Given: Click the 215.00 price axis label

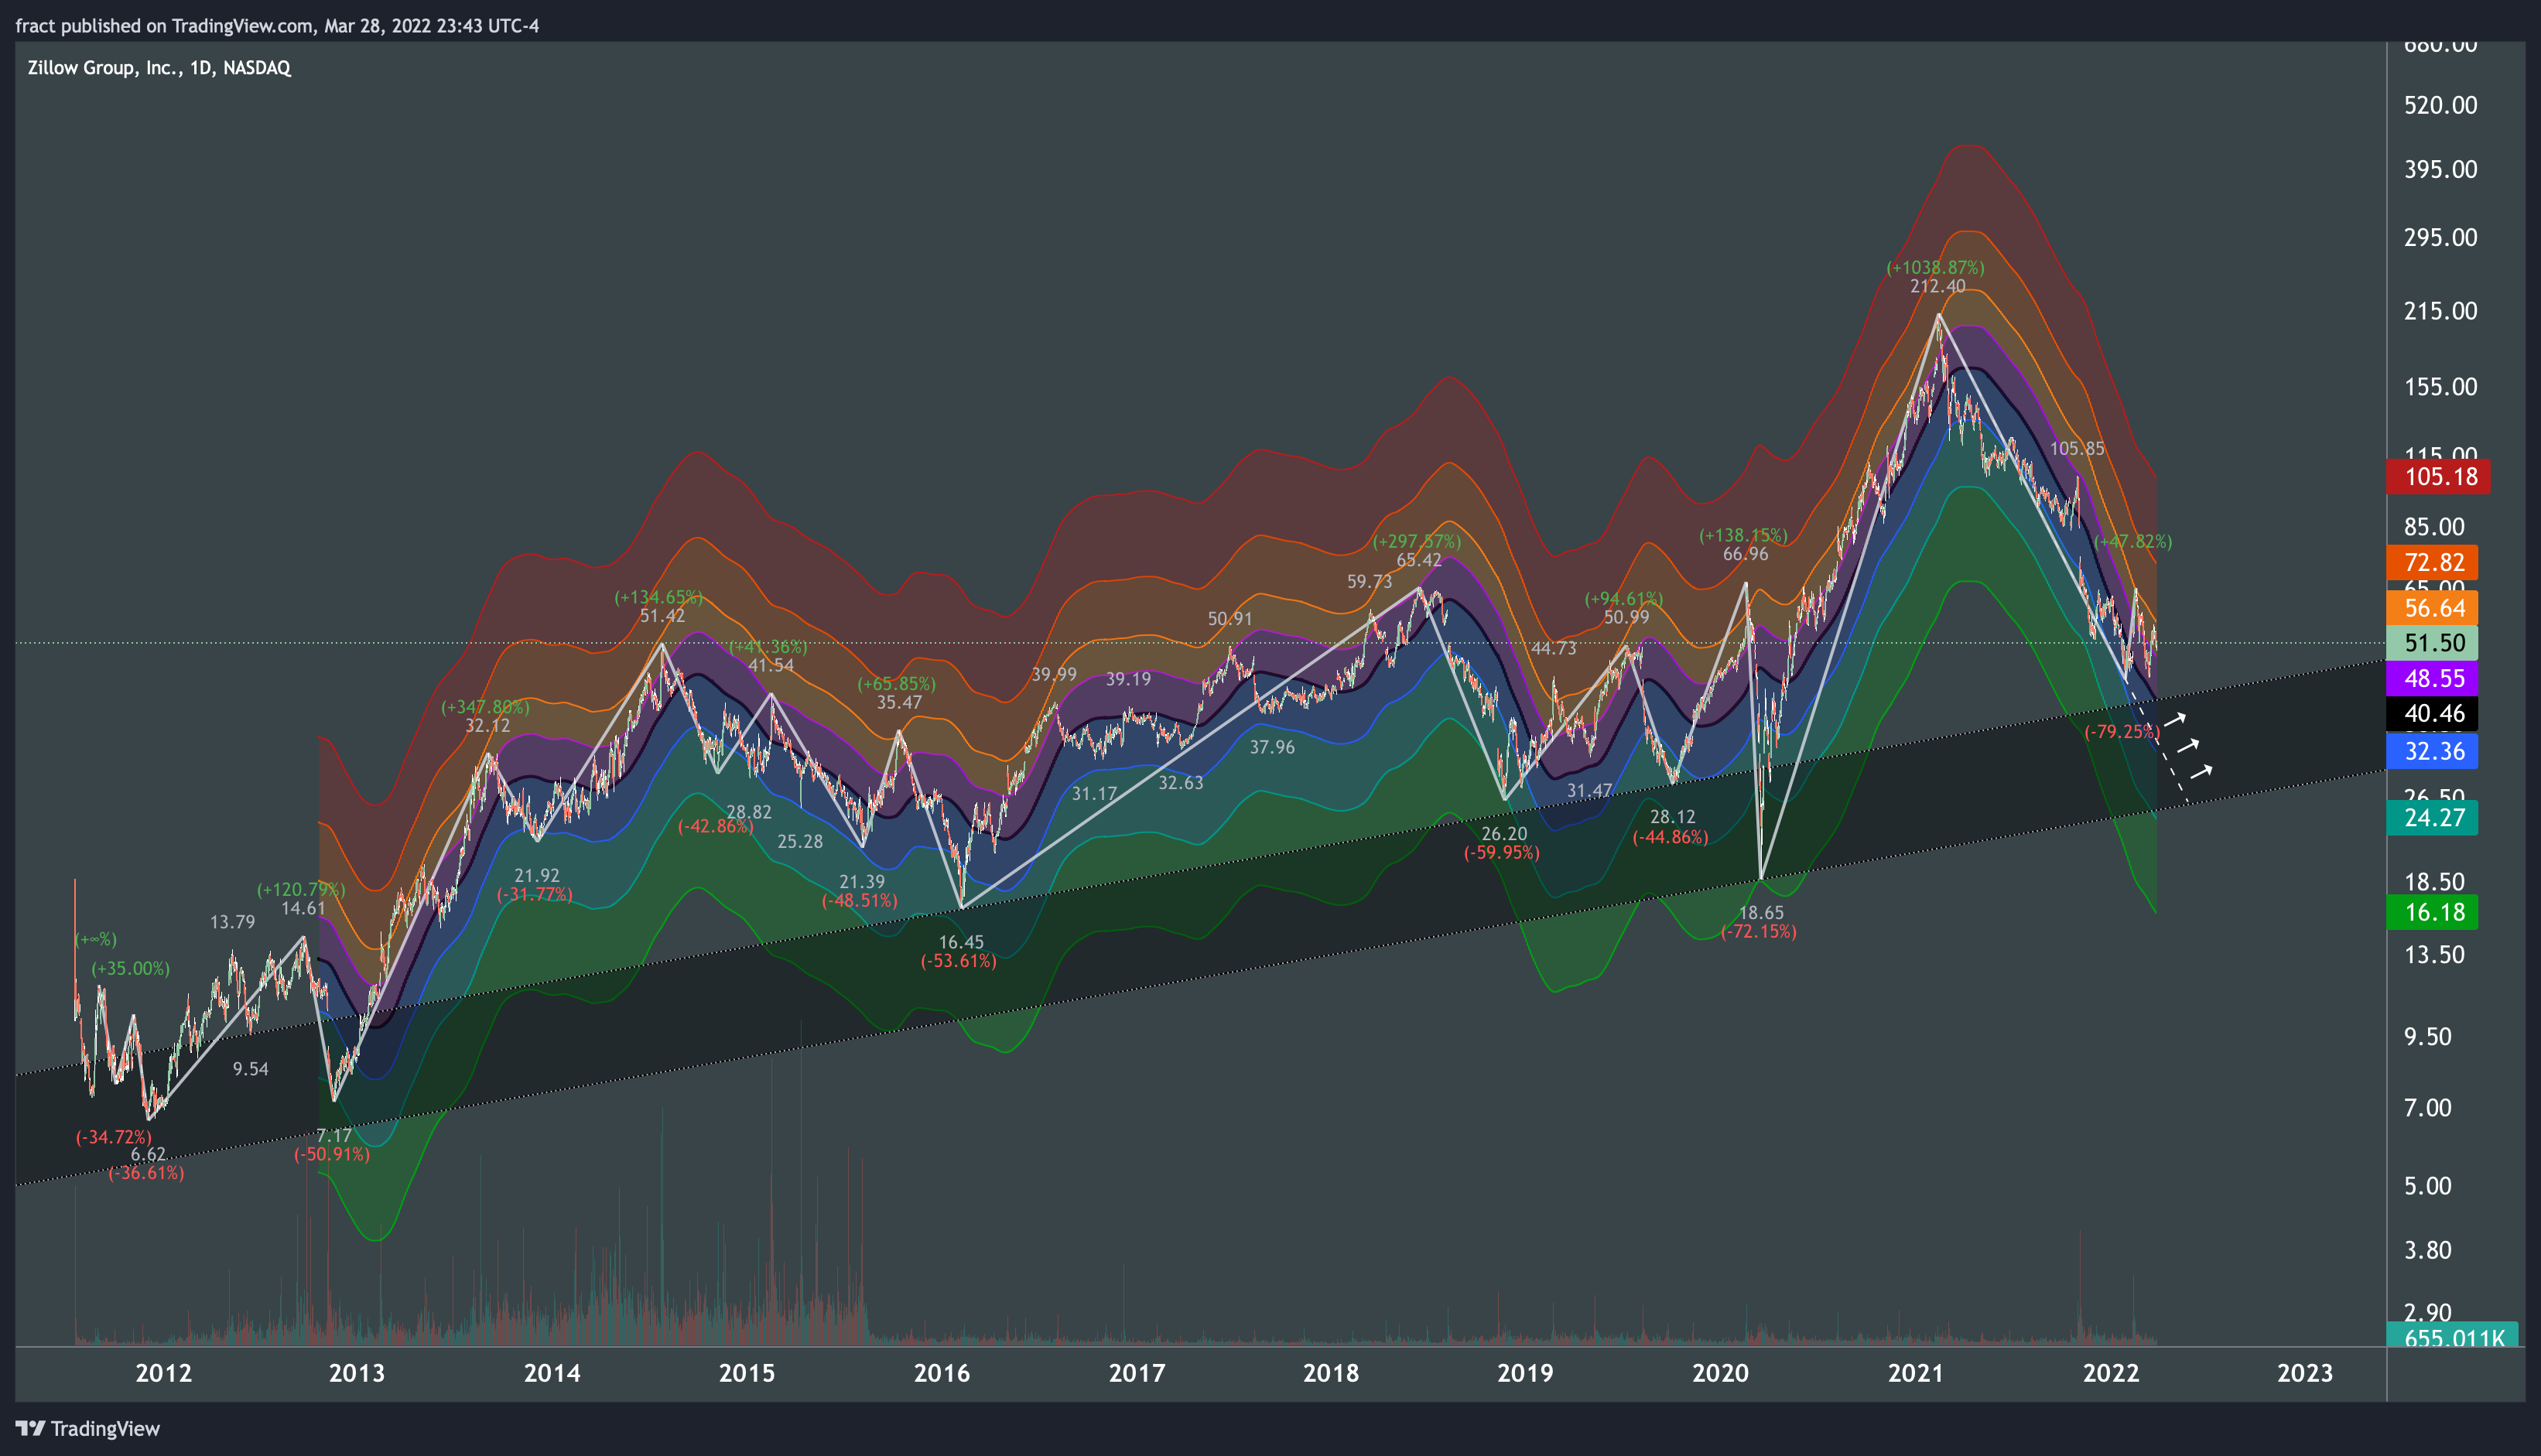Looking at the screenshot, I should tap(2440, 311).
